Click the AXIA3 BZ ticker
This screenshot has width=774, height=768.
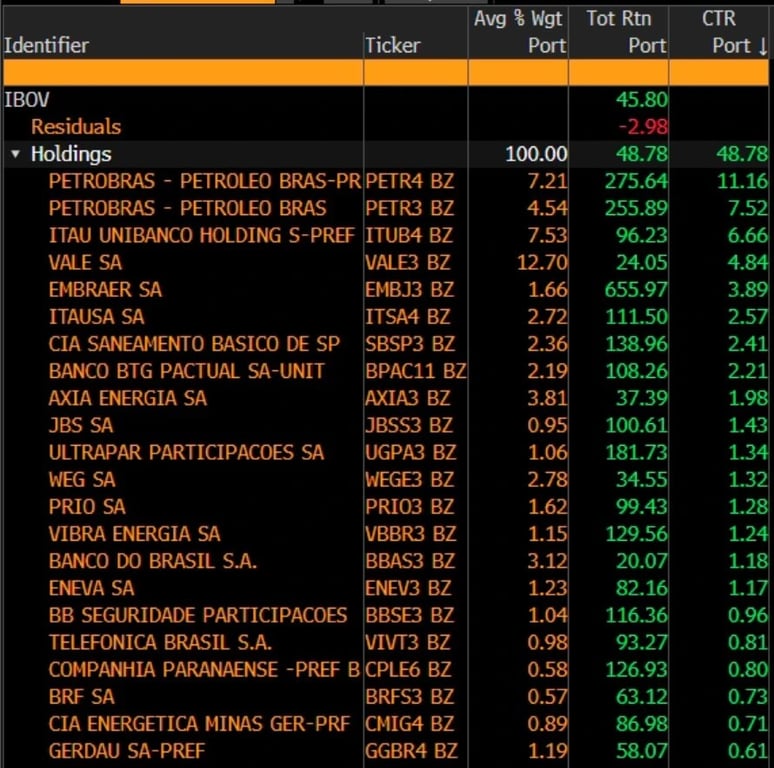tap(408, 398)
